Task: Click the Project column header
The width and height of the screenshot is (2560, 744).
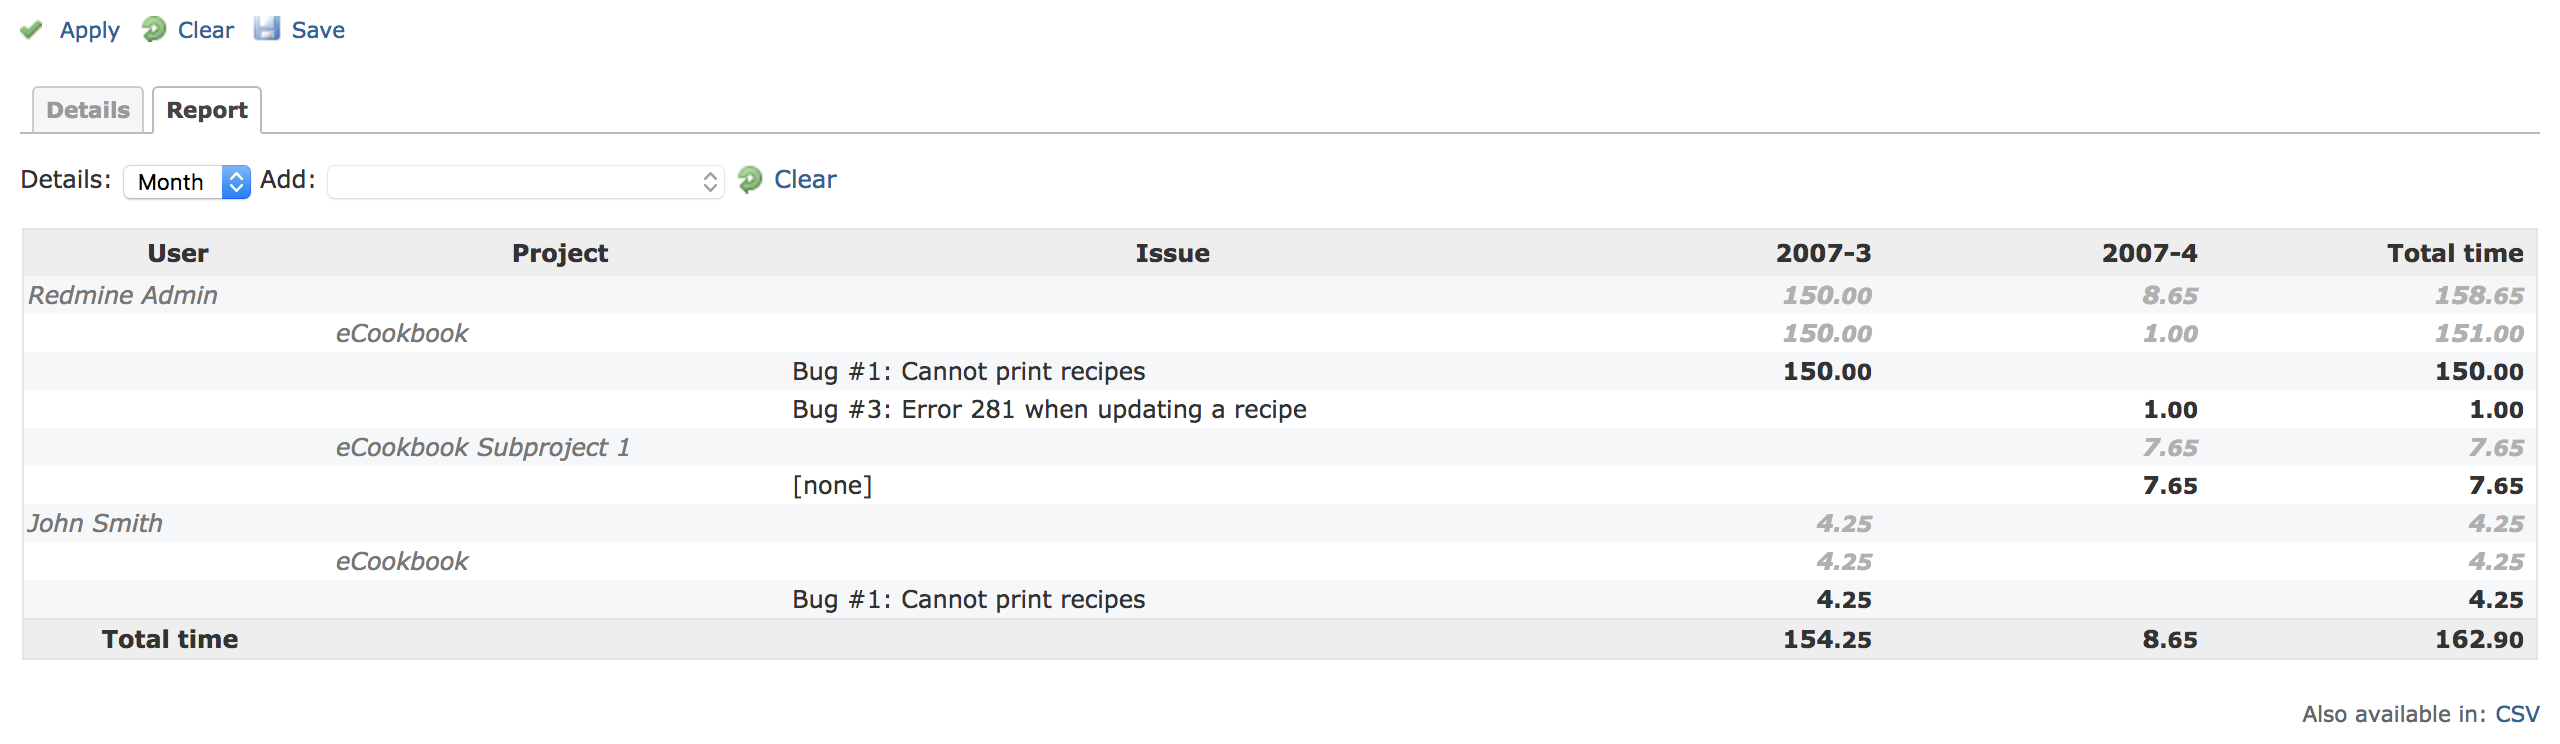Action: 560,253
